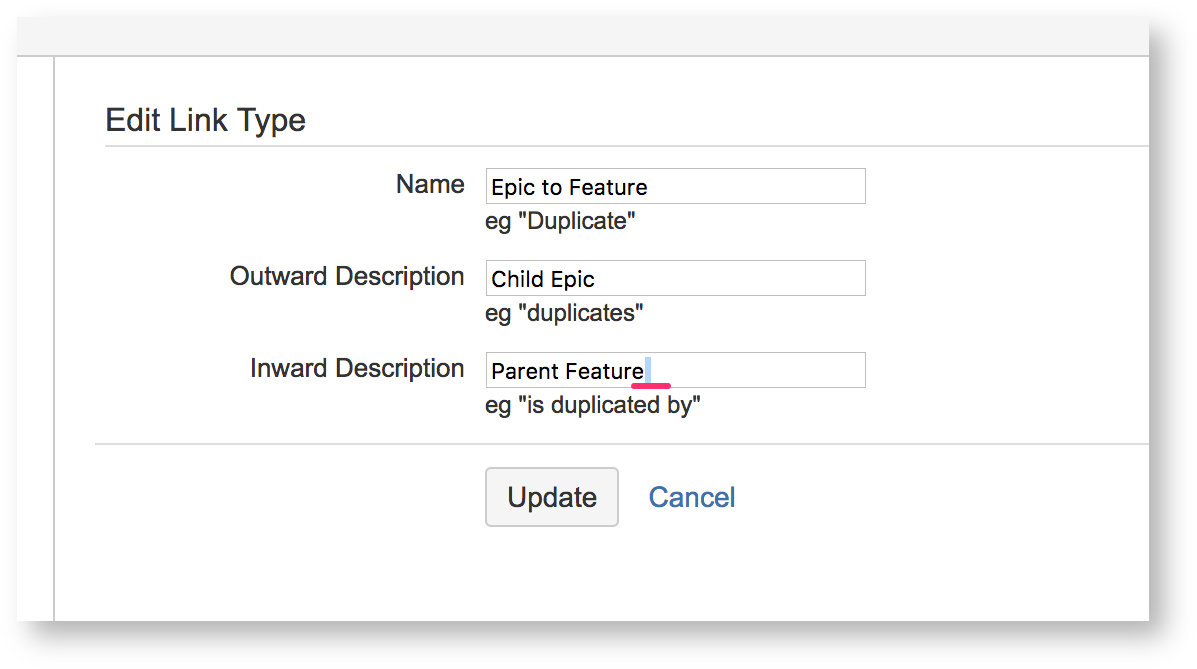The image size is (1197, 669).
Task: Click the Name field label
Action: [430, 185]
